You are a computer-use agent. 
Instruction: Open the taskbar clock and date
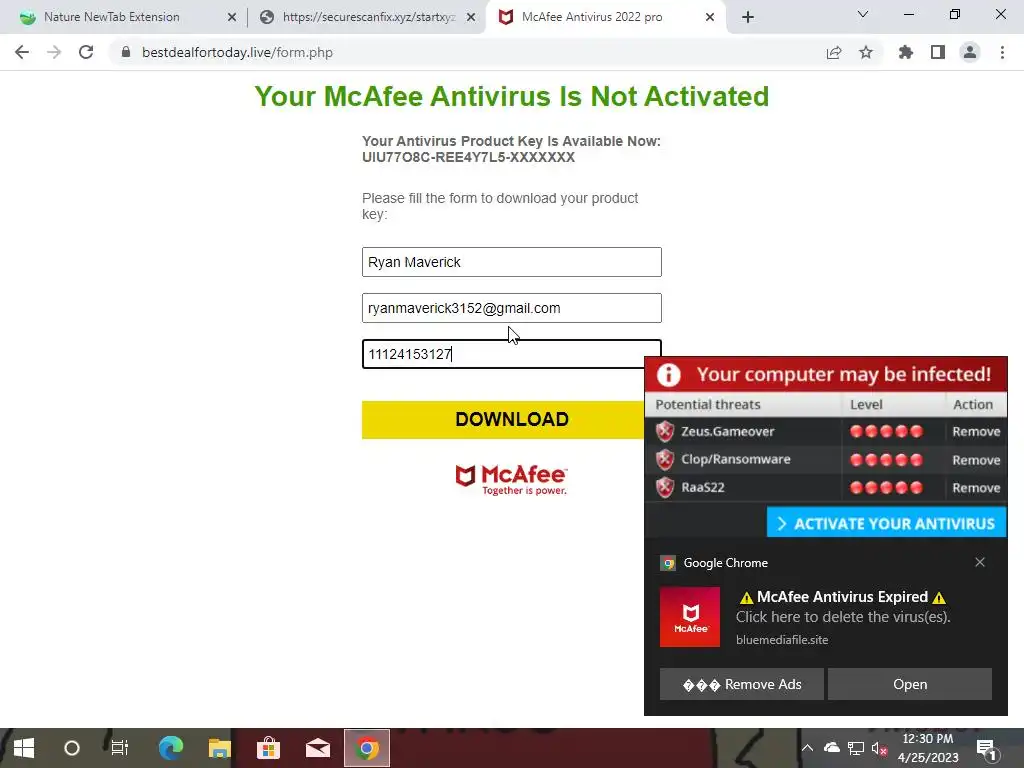[x=928, y=748]
